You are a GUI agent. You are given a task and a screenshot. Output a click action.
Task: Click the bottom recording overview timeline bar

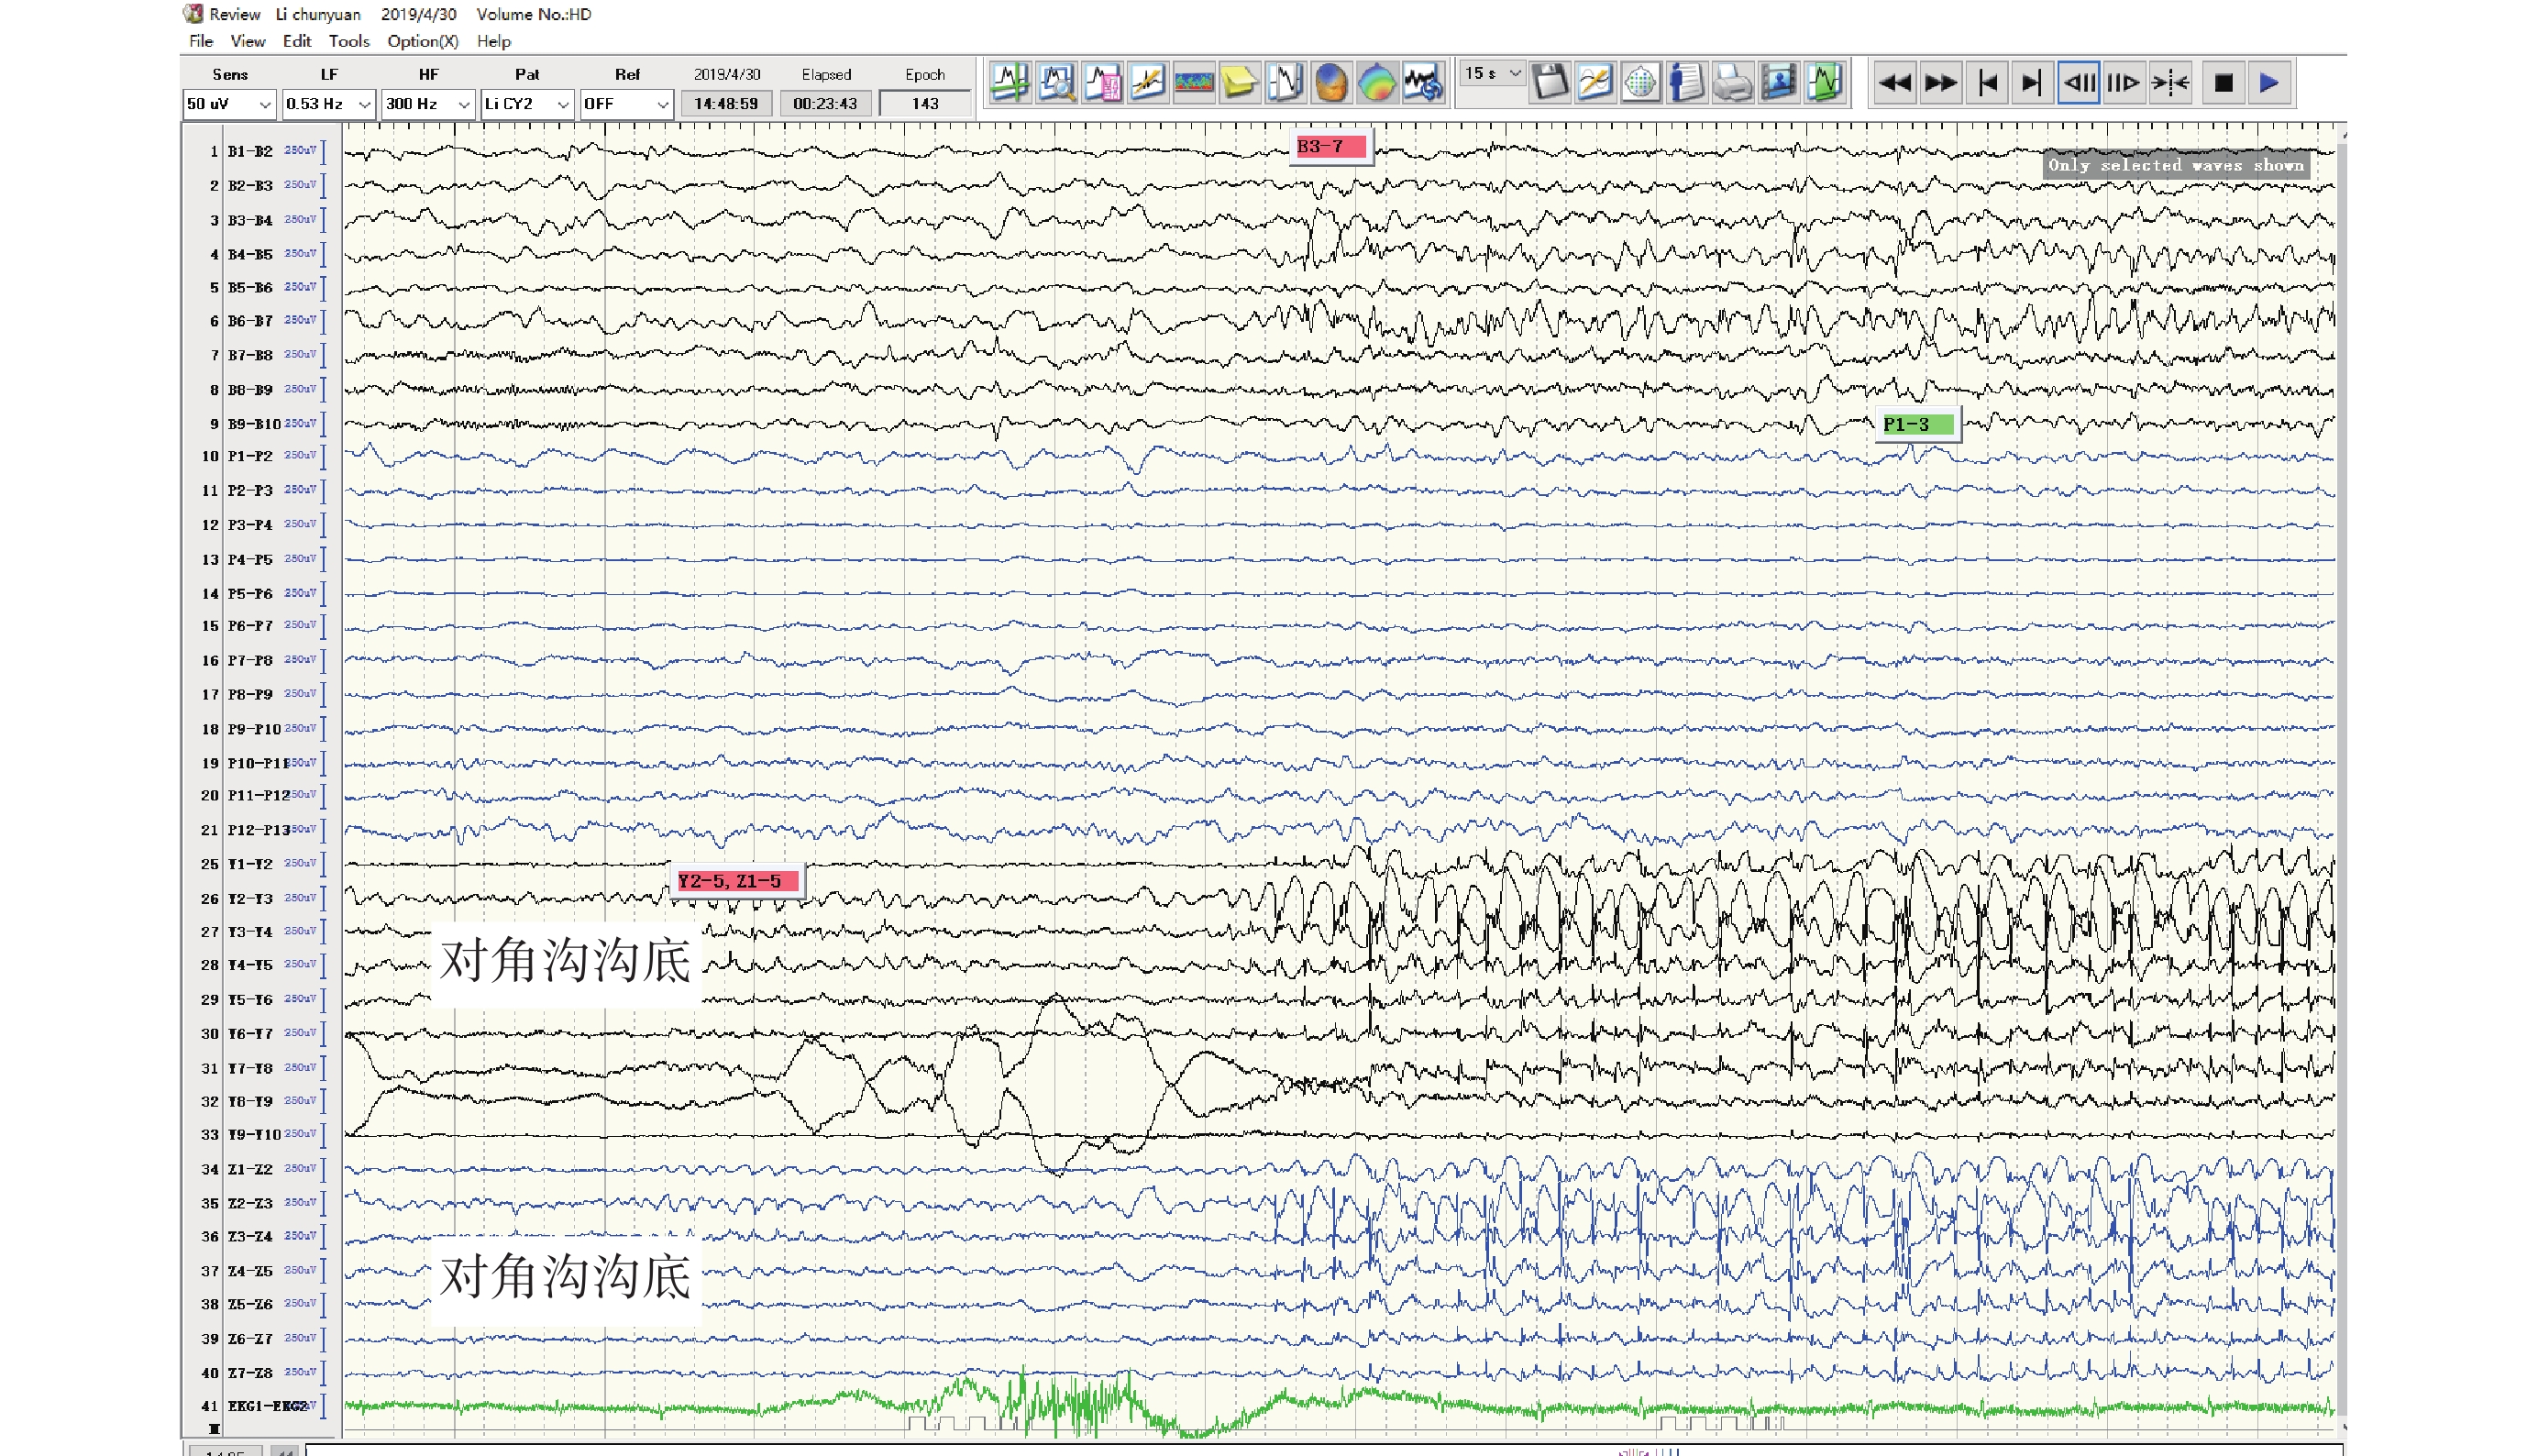click(1323, 1450)
